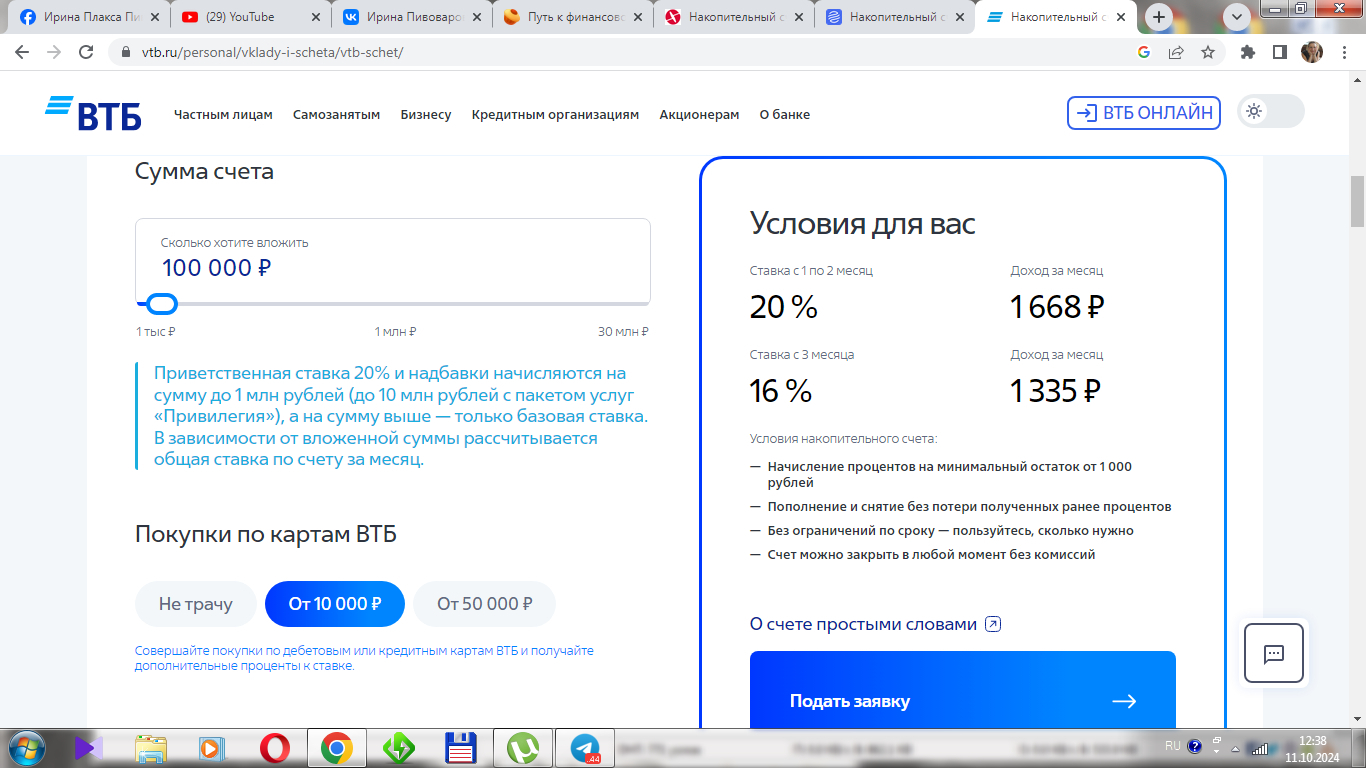The height and width of the screenshot is (768, 1366).
Task: Bookmark this page with the star
Action: (x=1208, y=52)
